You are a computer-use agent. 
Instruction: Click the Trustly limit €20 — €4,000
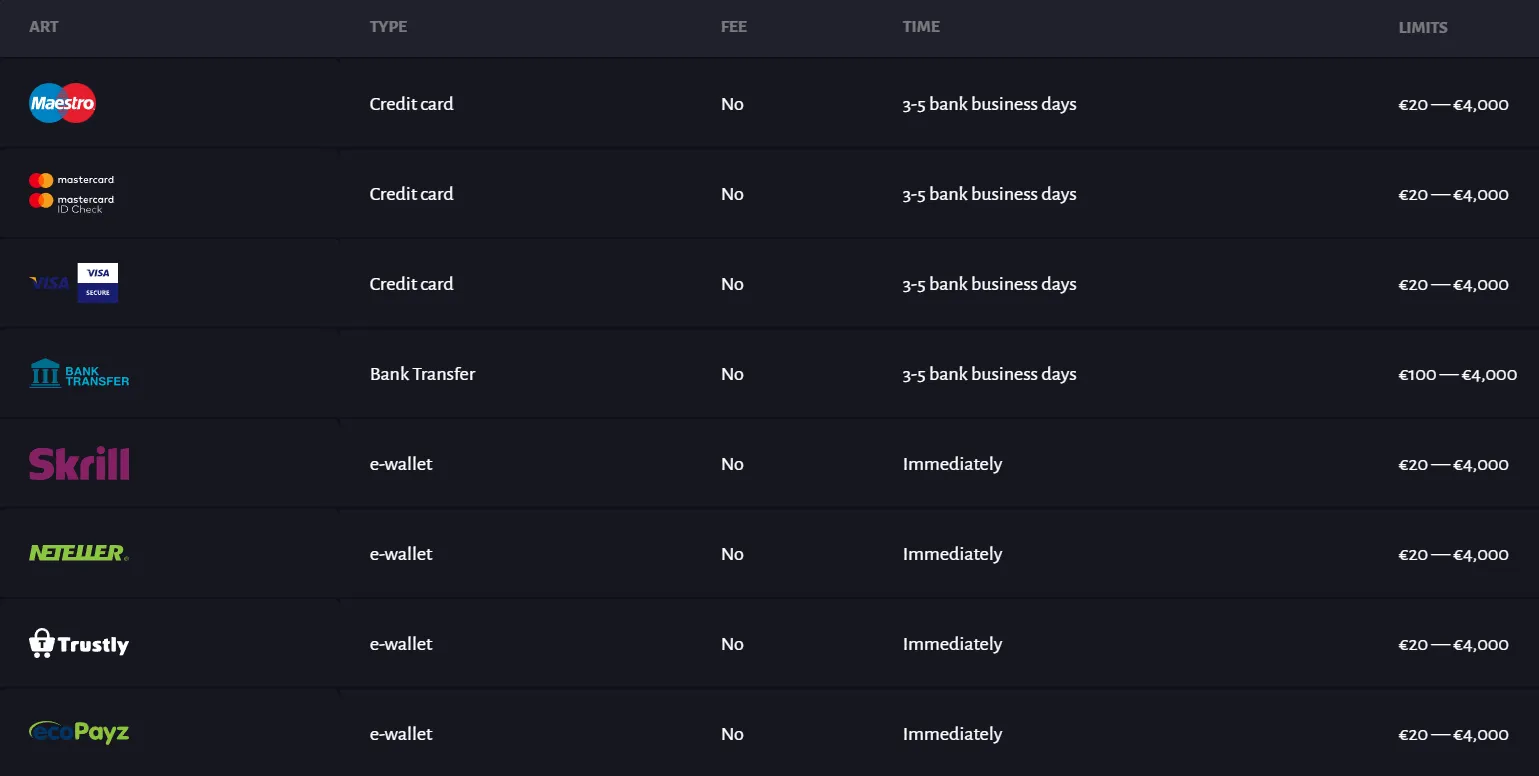coord(1453,644)
